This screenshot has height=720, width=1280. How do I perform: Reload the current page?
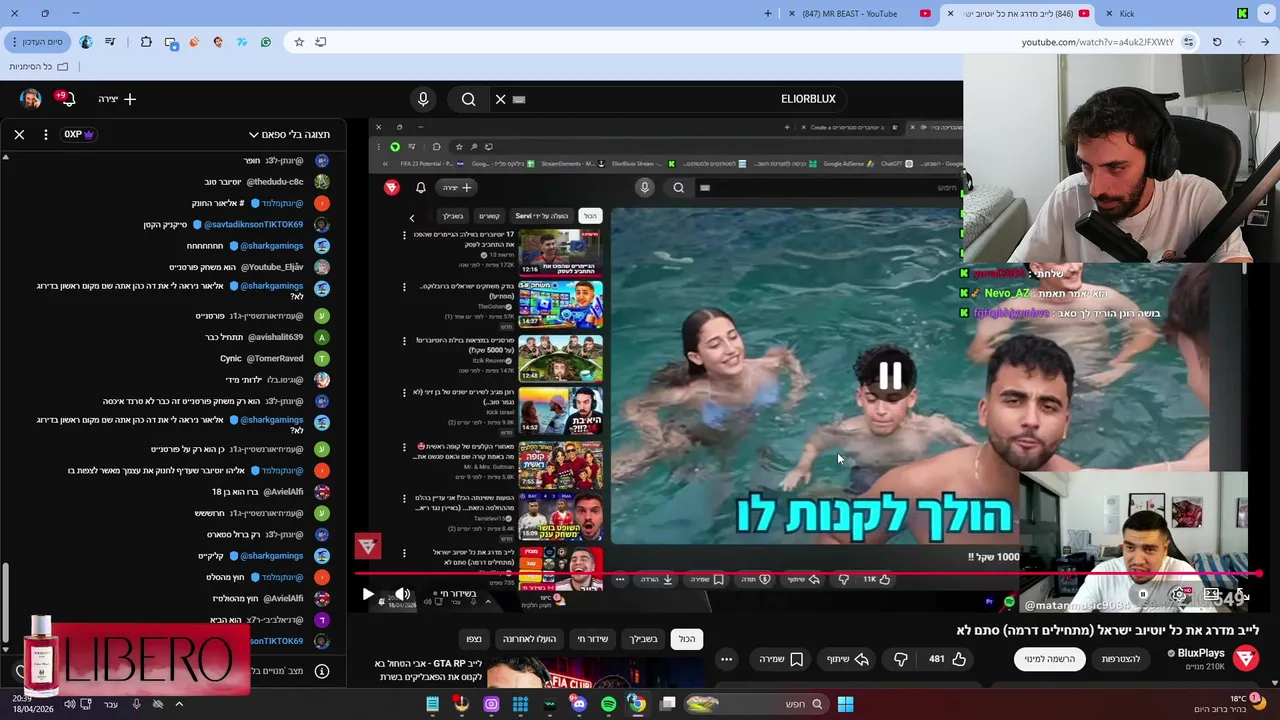1217,42
